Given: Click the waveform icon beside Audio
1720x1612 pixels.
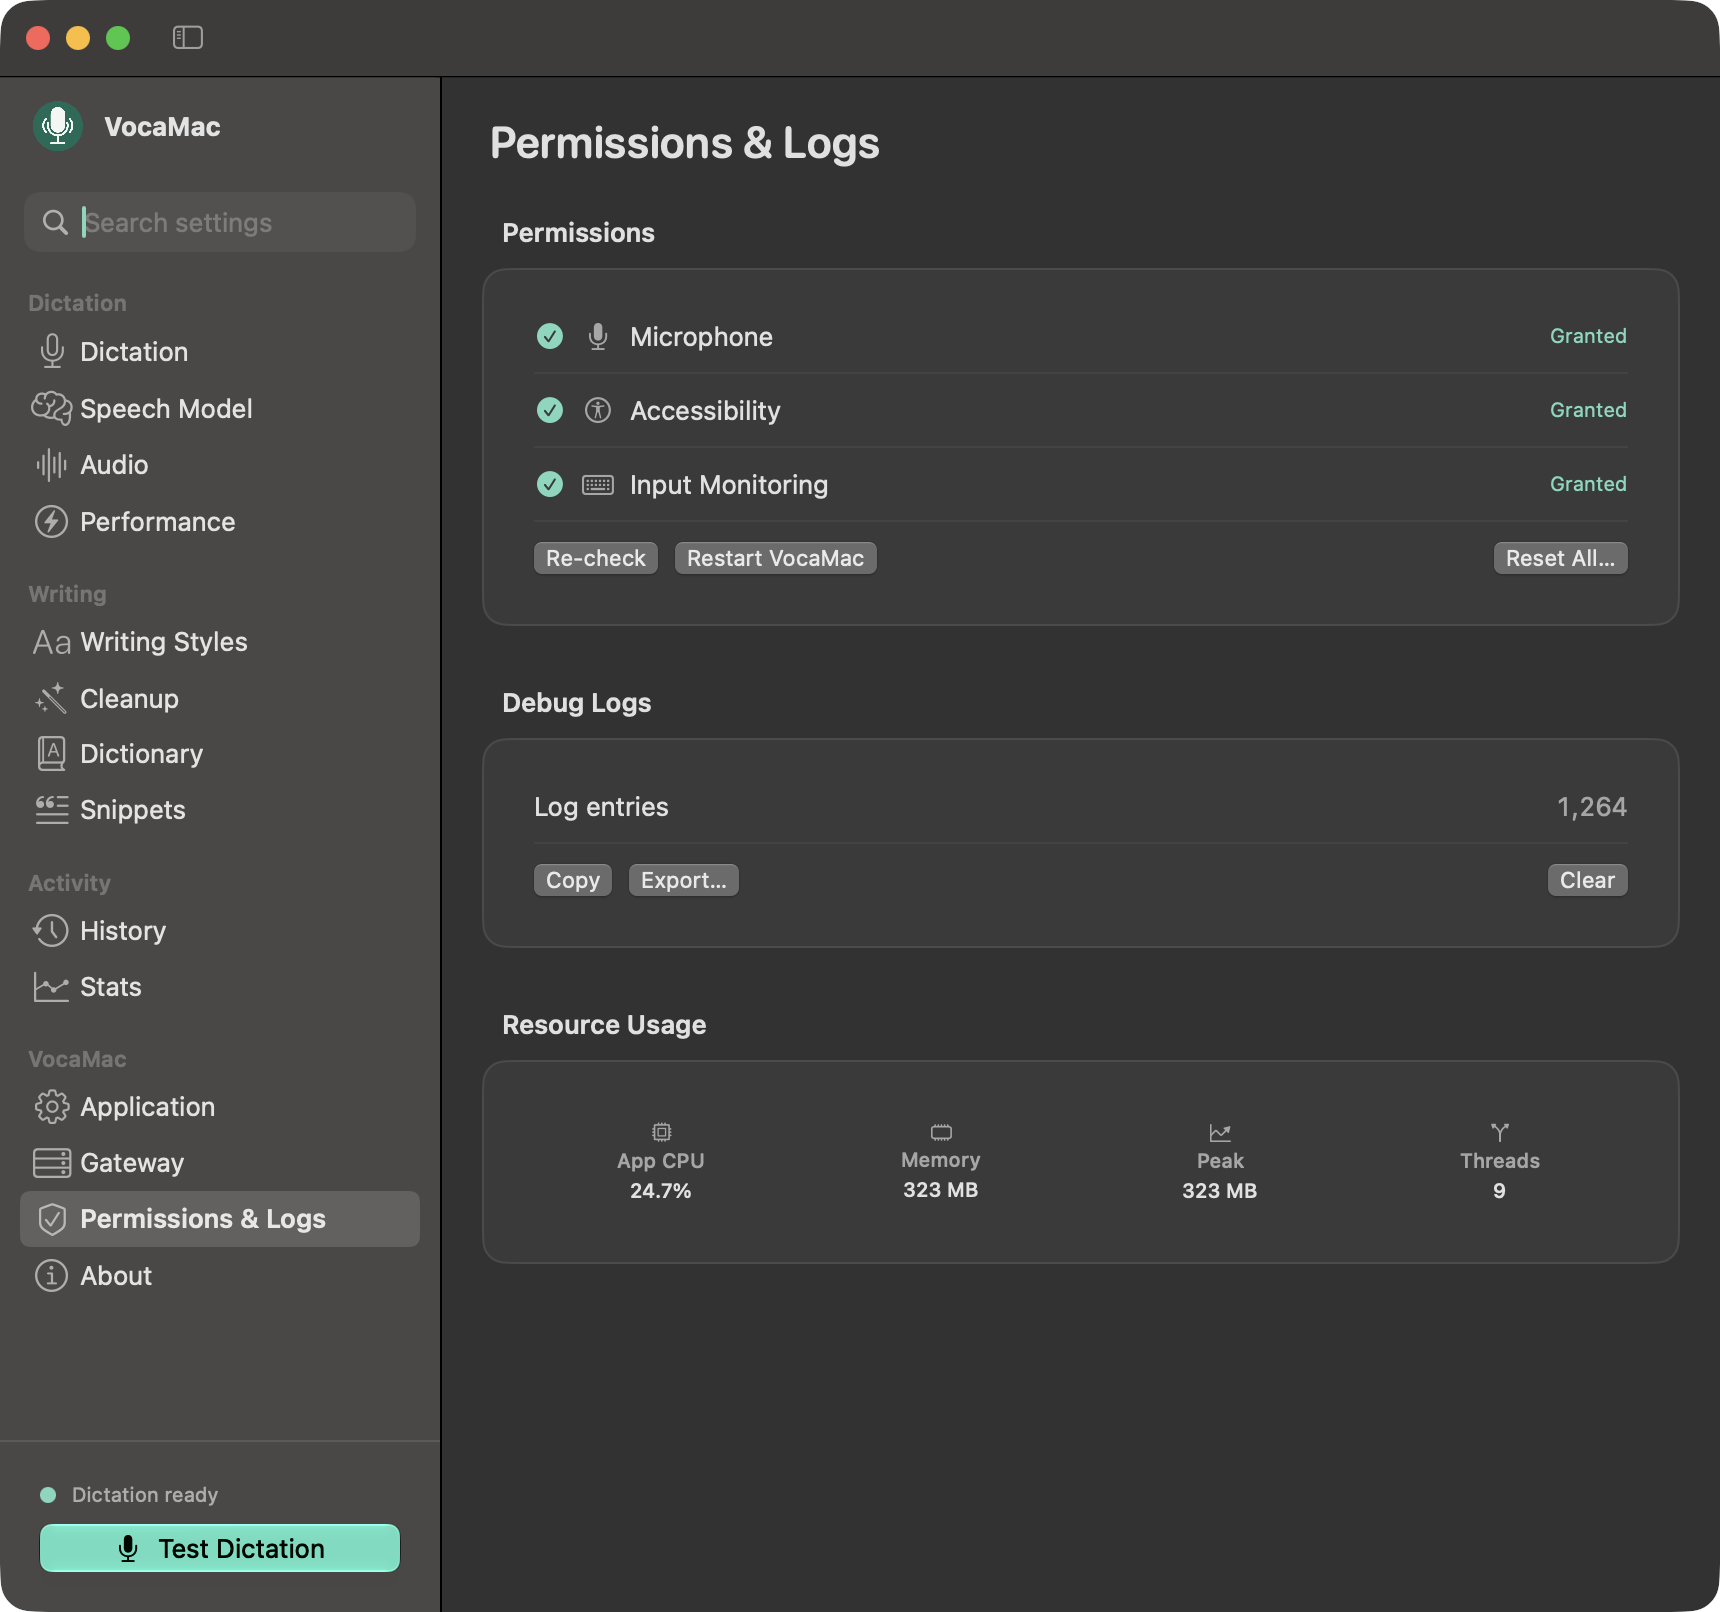Looking at the screenshot, I should coord(52,465).
